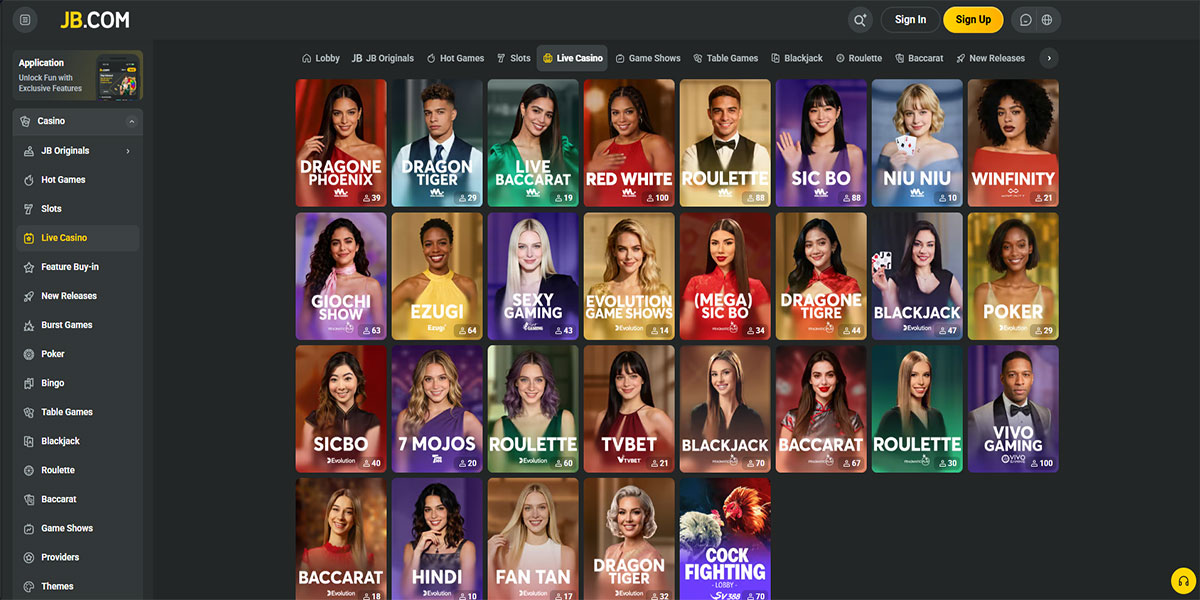Click the hamburger menu icon beside the logo
Screen dimensions: 1200x600
[25, 20]
